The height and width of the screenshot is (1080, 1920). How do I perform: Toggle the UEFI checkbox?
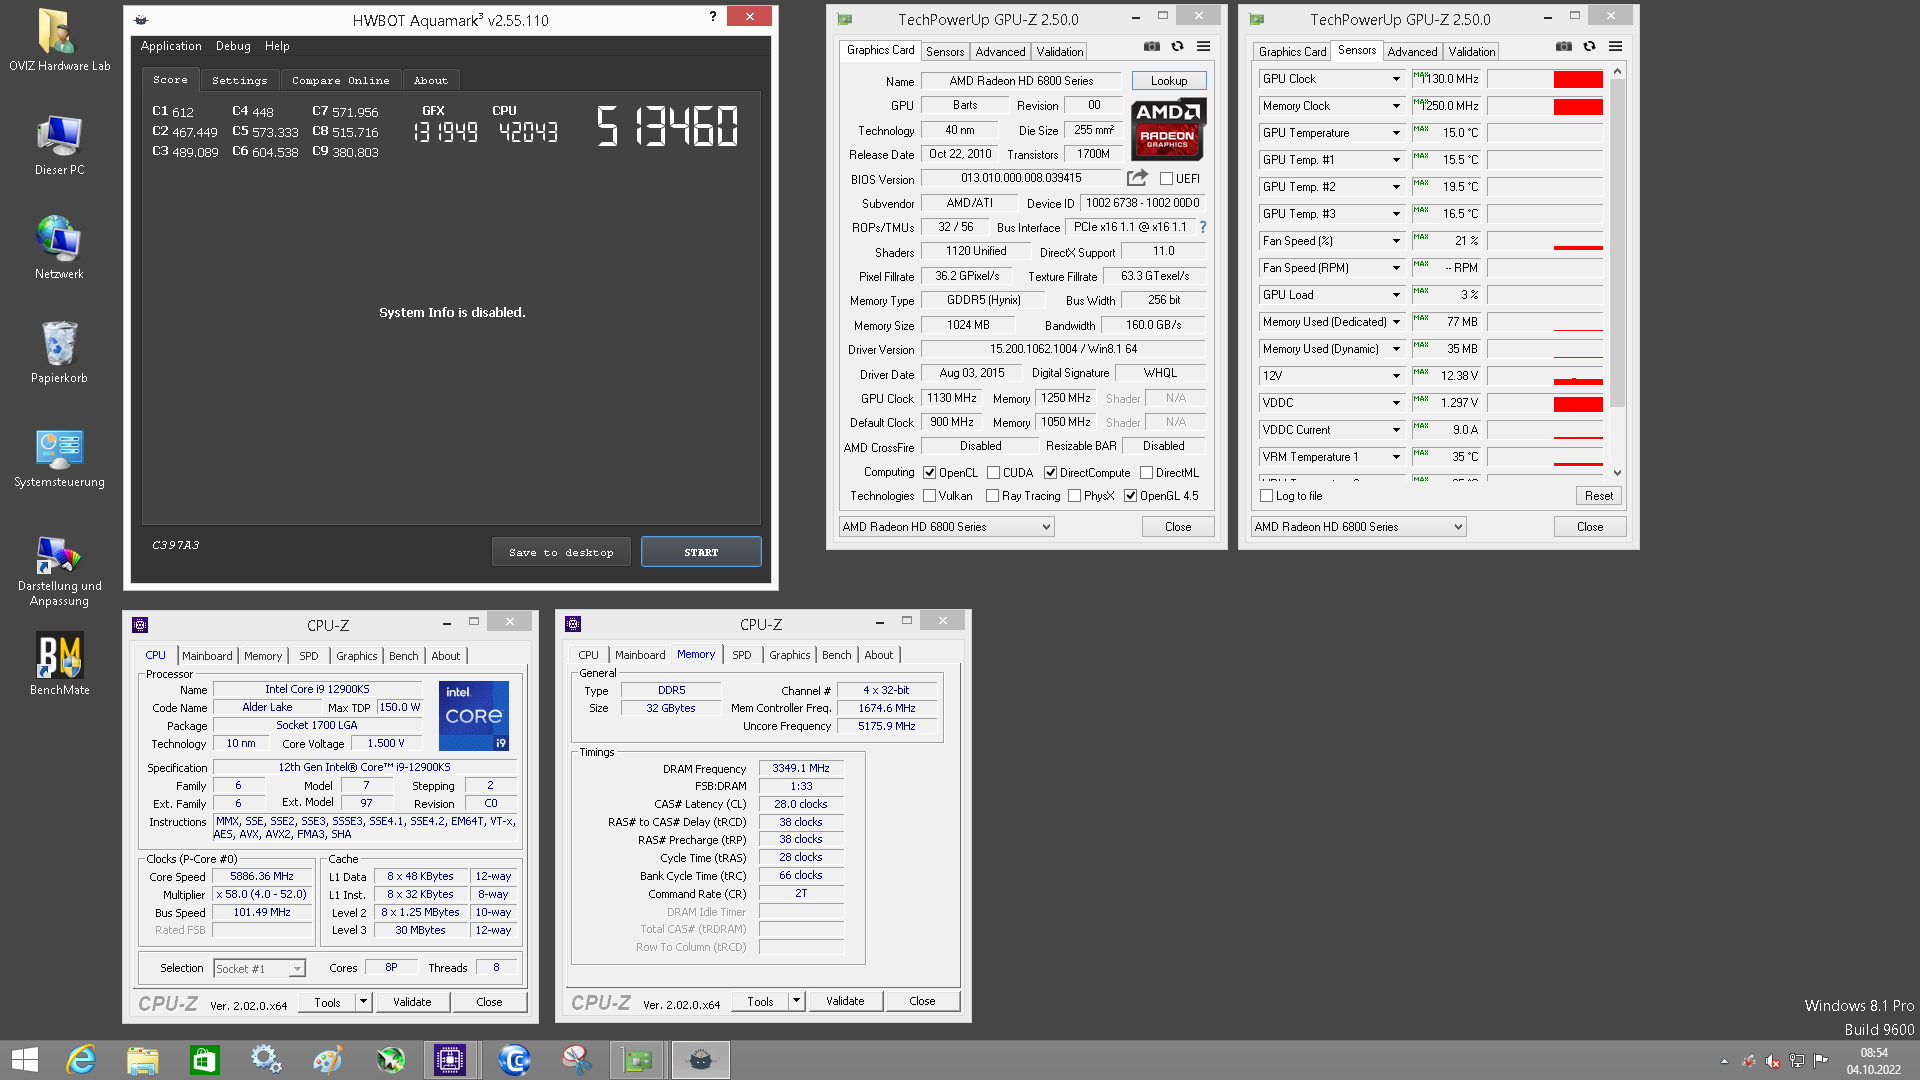coord(1166,179)
